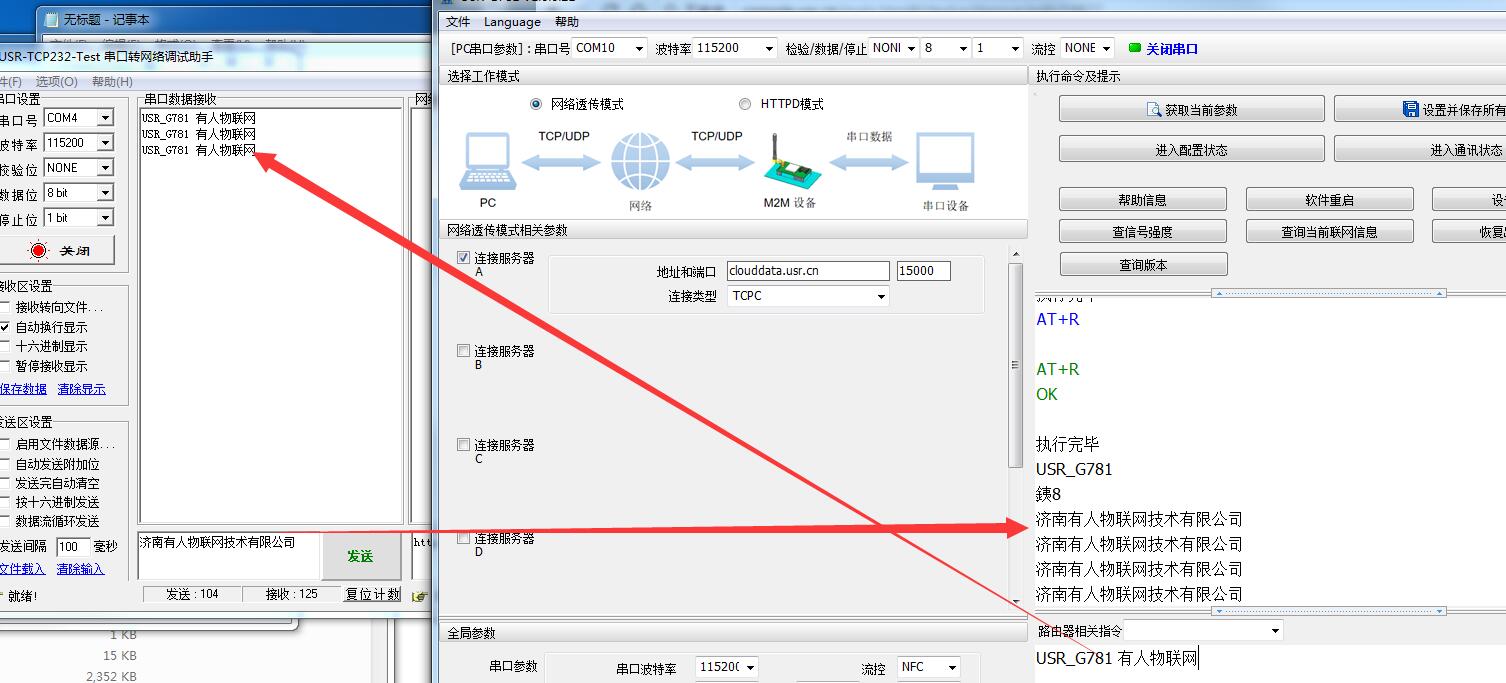Click green 发送 send button

click(360, 556)
